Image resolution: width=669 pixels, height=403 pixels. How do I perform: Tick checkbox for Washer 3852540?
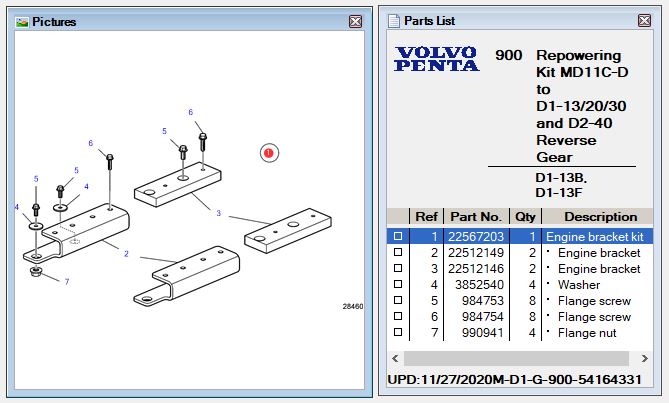coord(398,284)
